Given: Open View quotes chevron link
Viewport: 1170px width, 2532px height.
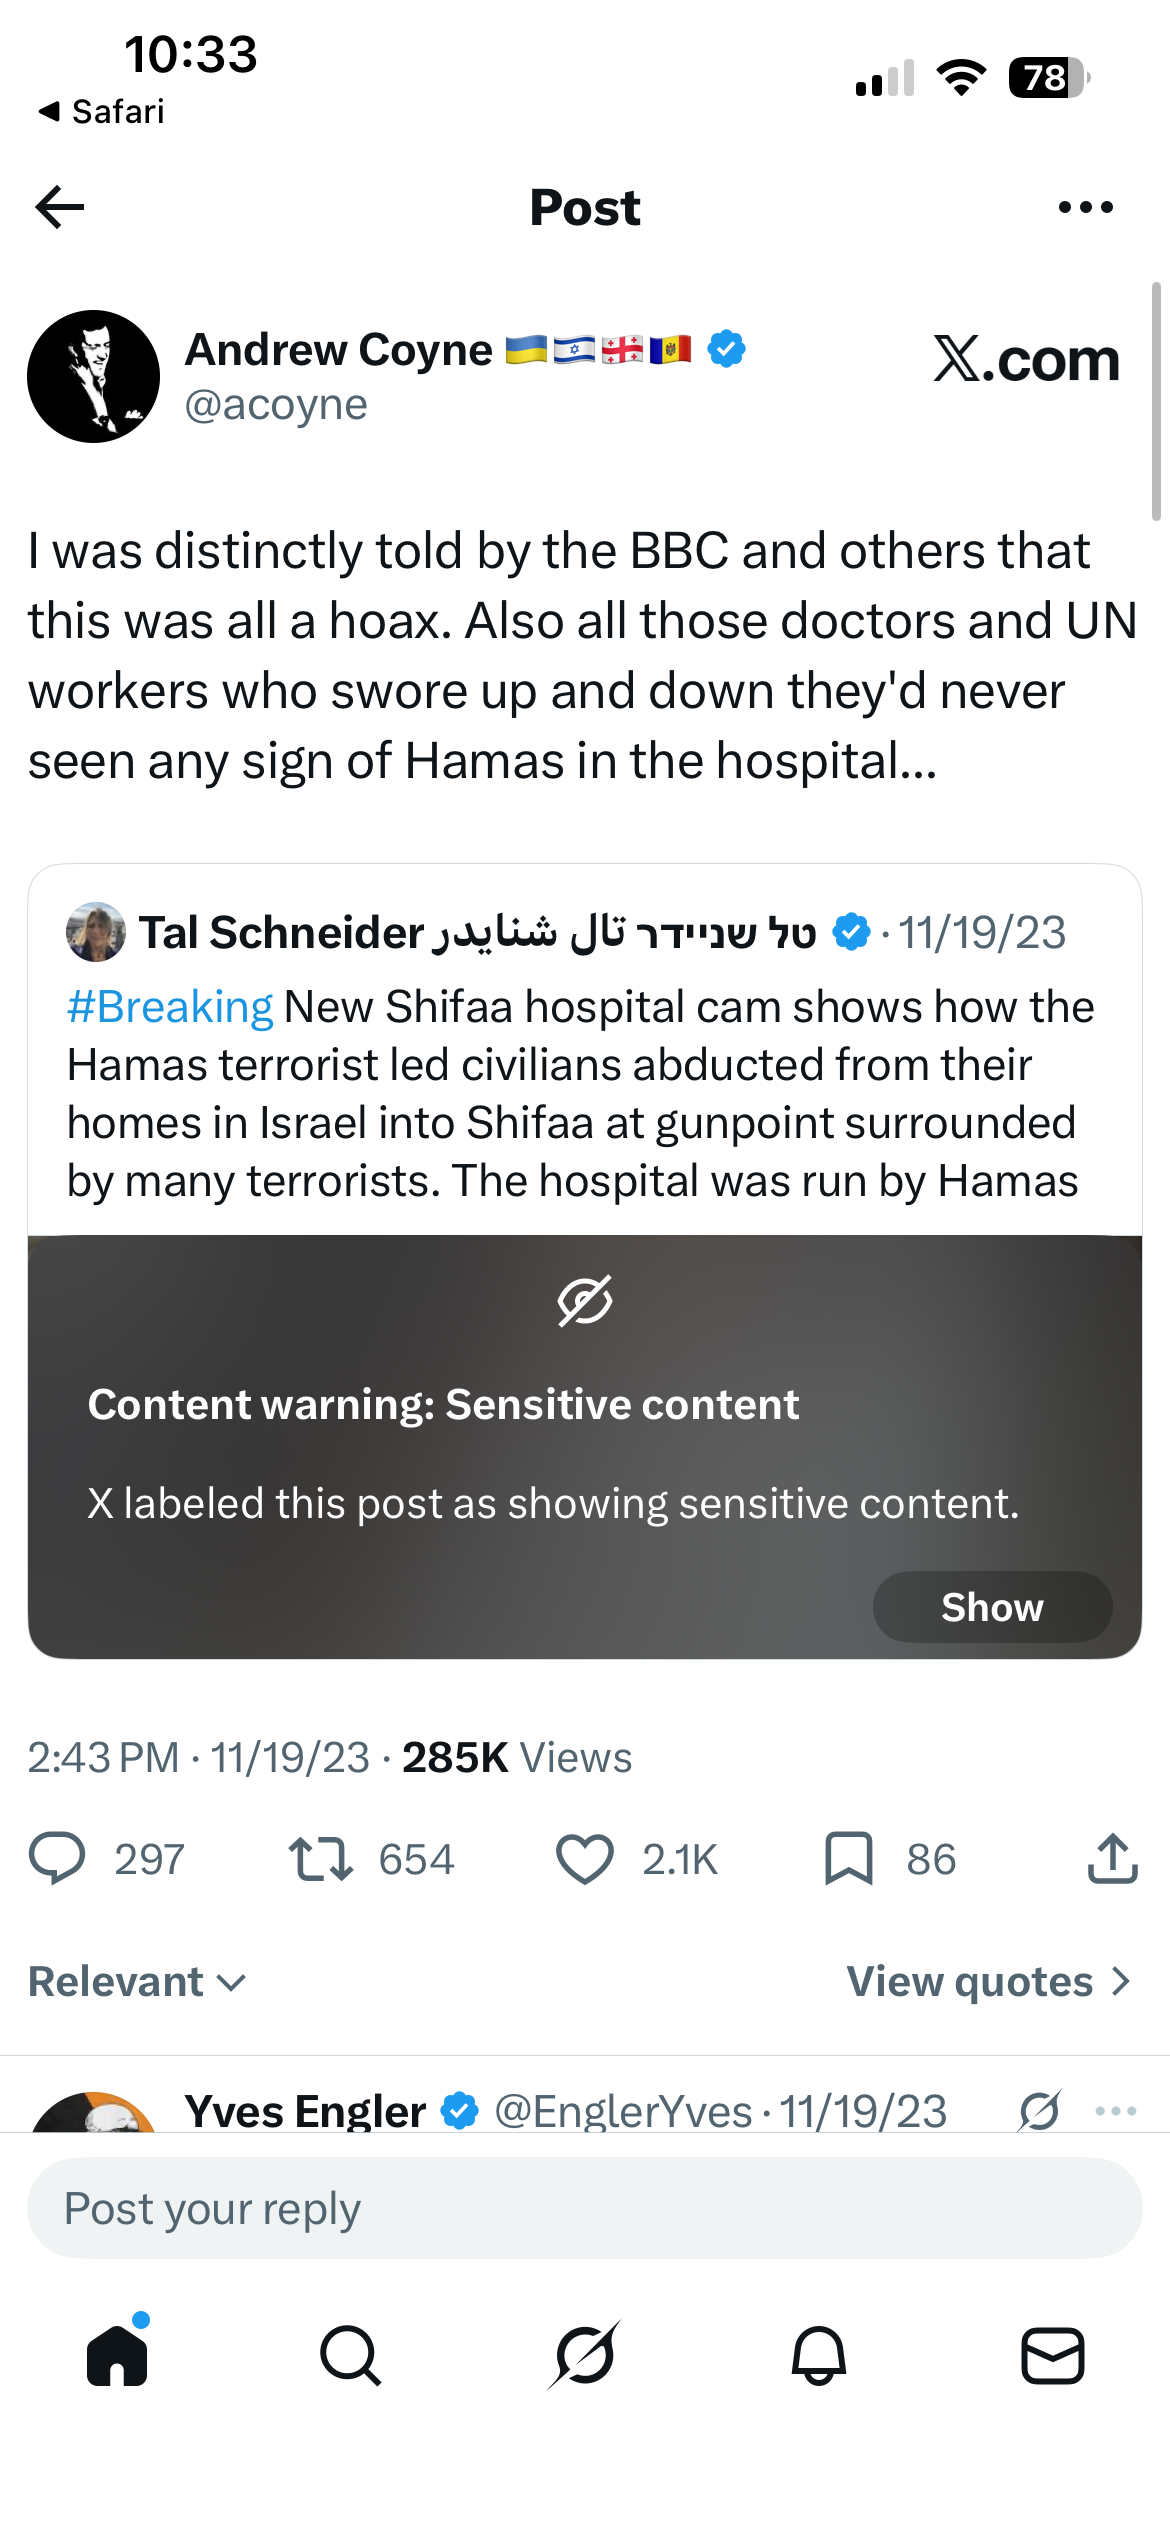Looking at the screenshot, I should pyautogui.click(x=989, y=1981).
